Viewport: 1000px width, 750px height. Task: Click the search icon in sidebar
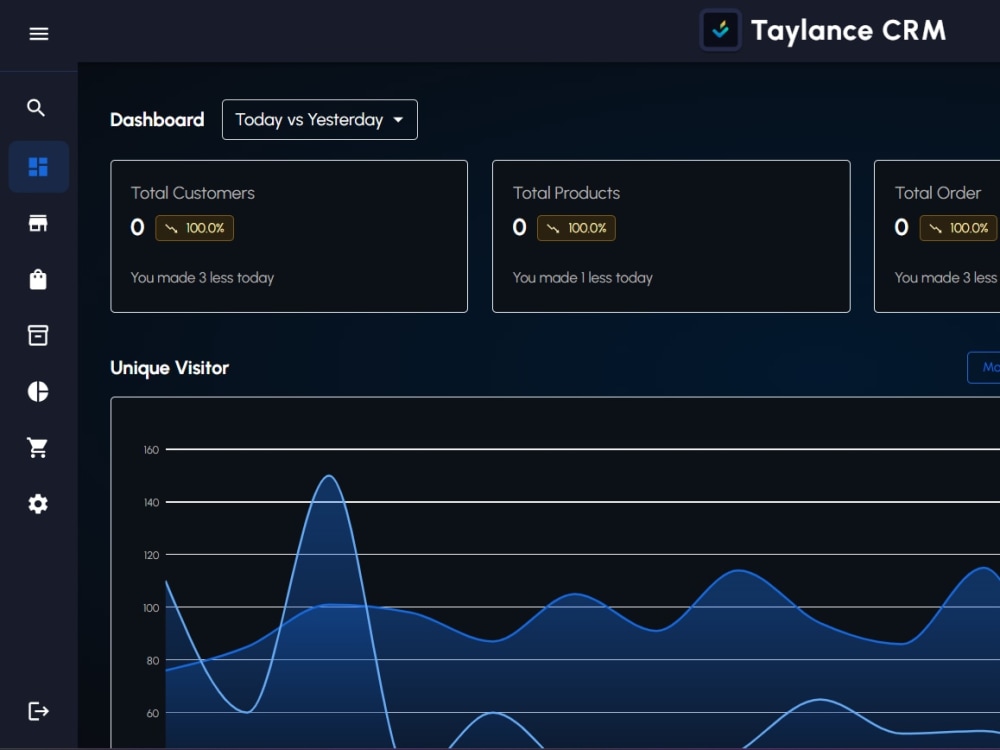[36, 108]
